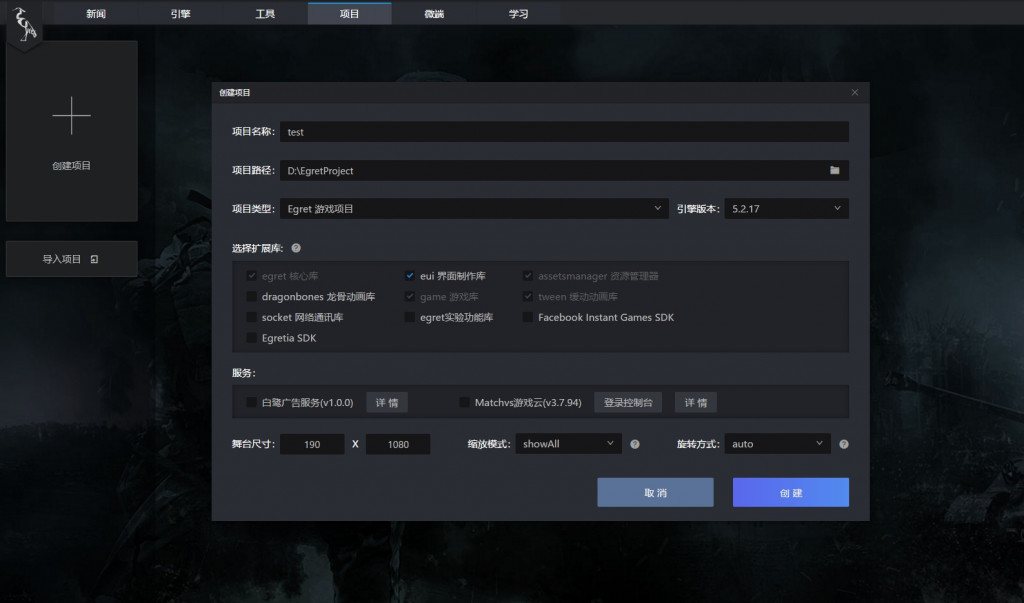Click the 创建项目 card
1024x603 pixels.
(72, 131)
